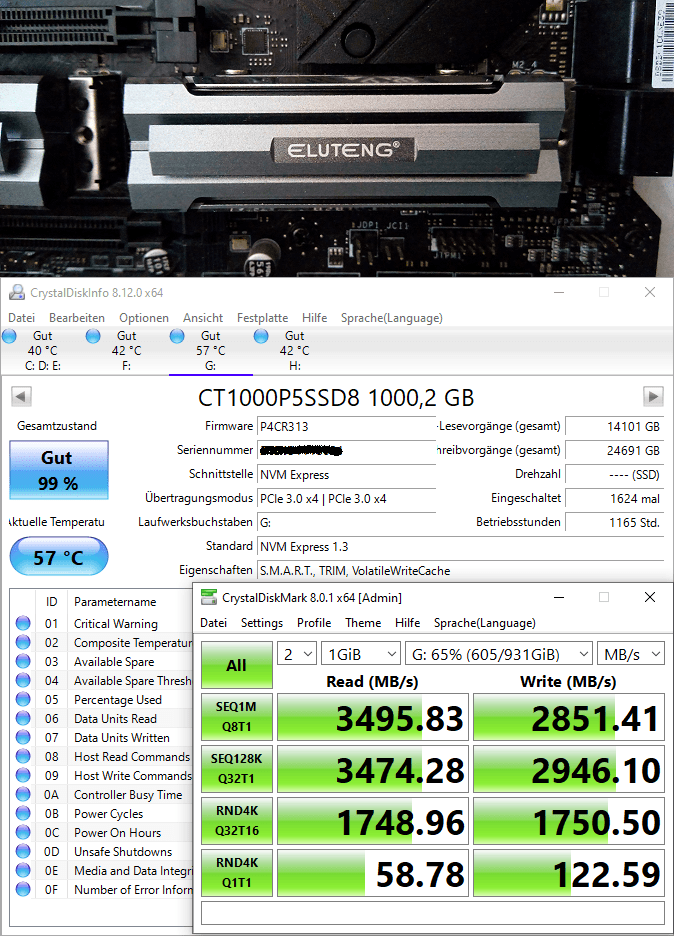674x936 pixels.
Task: Click the Parametername column header
Action: point(115,602)
